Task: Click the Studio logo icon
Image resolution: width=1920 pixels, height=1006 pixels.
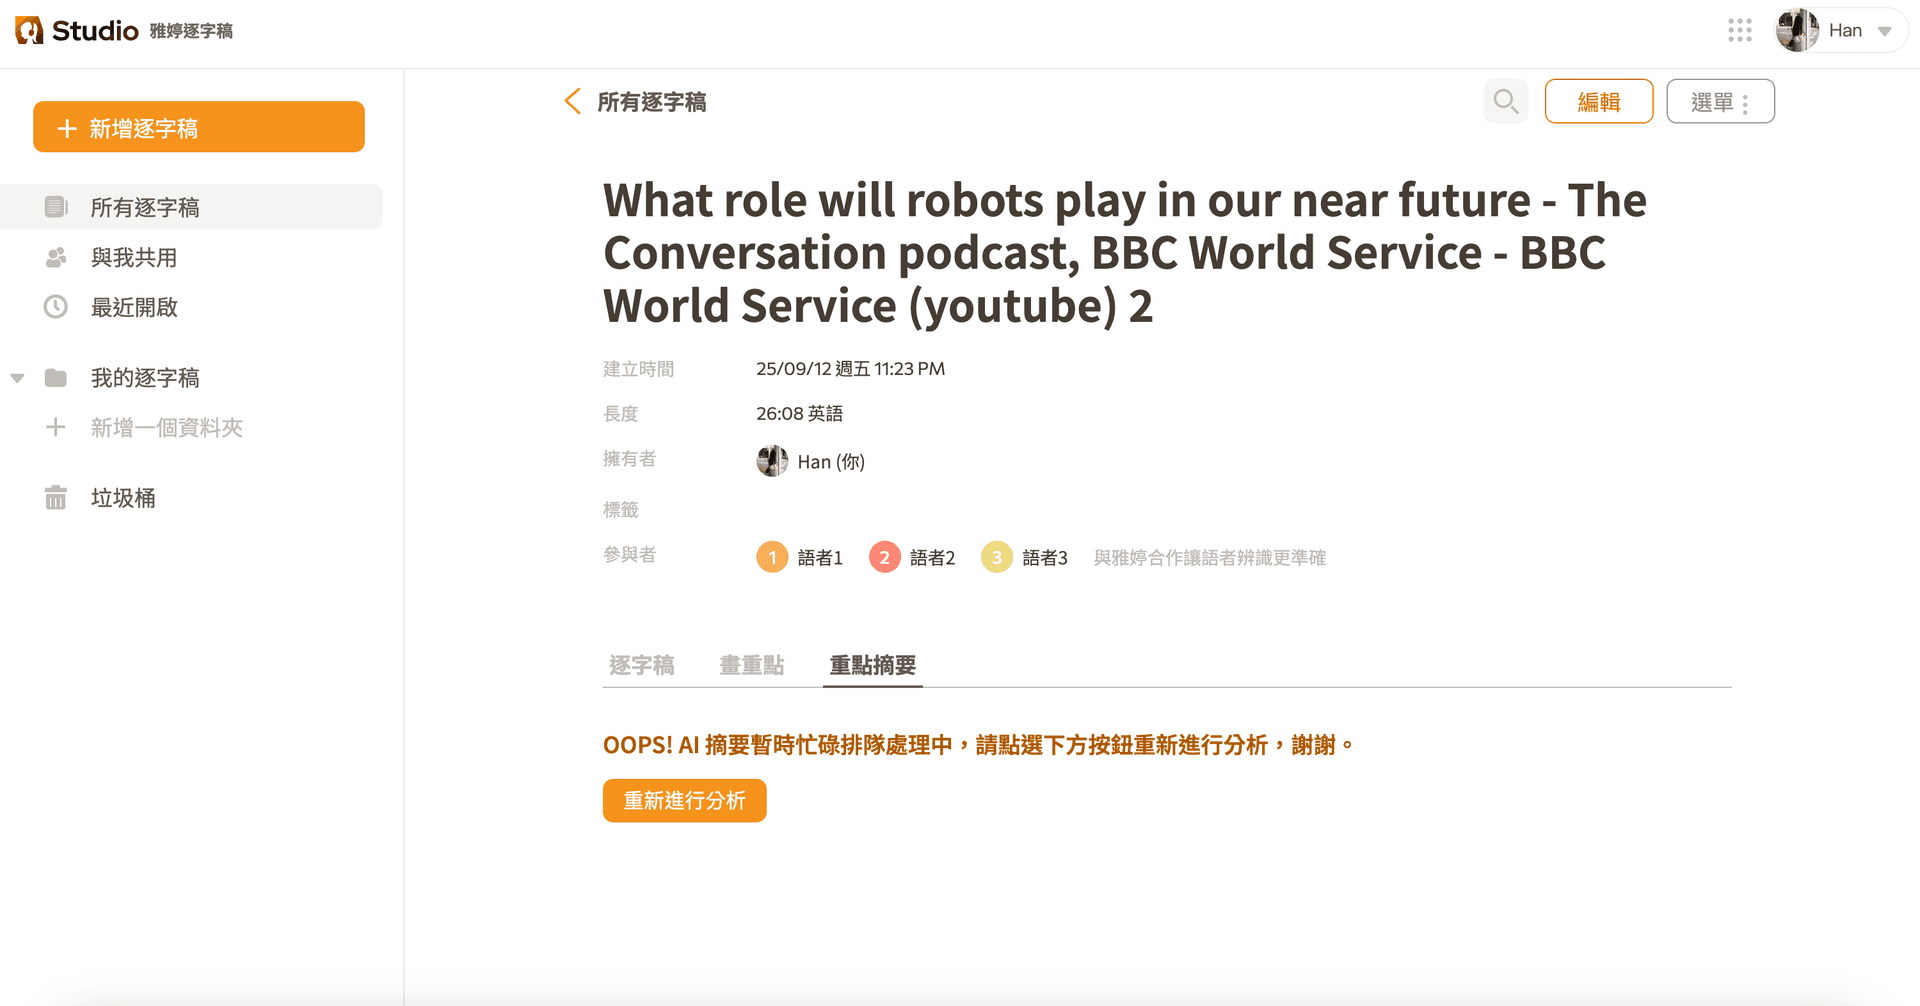Action: click(x=29, y=31)
